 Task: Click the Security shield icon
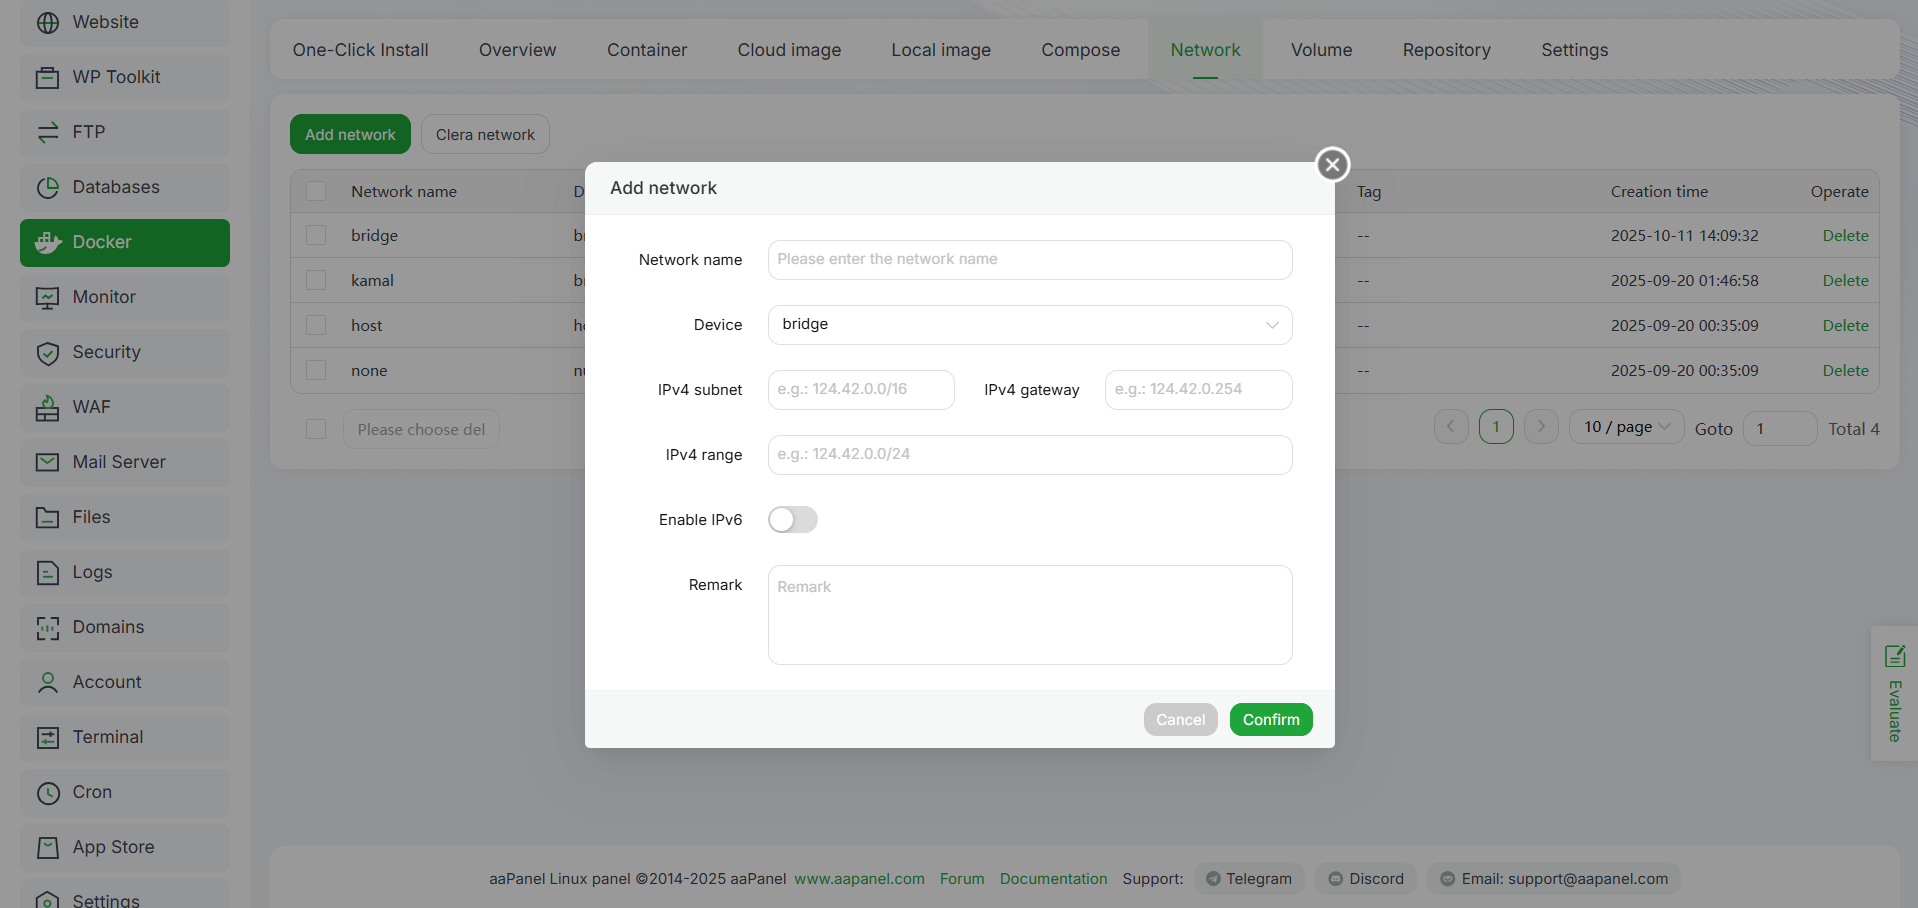[48, 352]
